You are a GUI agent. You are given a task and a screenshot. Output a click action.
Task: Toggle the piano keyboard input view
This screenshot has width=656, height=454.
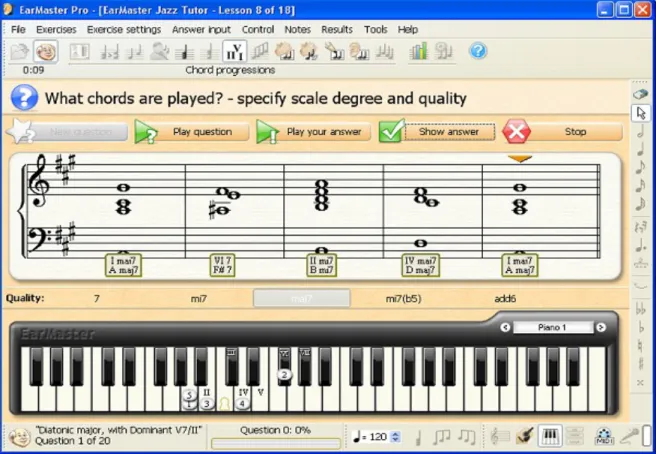tap(550, 436)
